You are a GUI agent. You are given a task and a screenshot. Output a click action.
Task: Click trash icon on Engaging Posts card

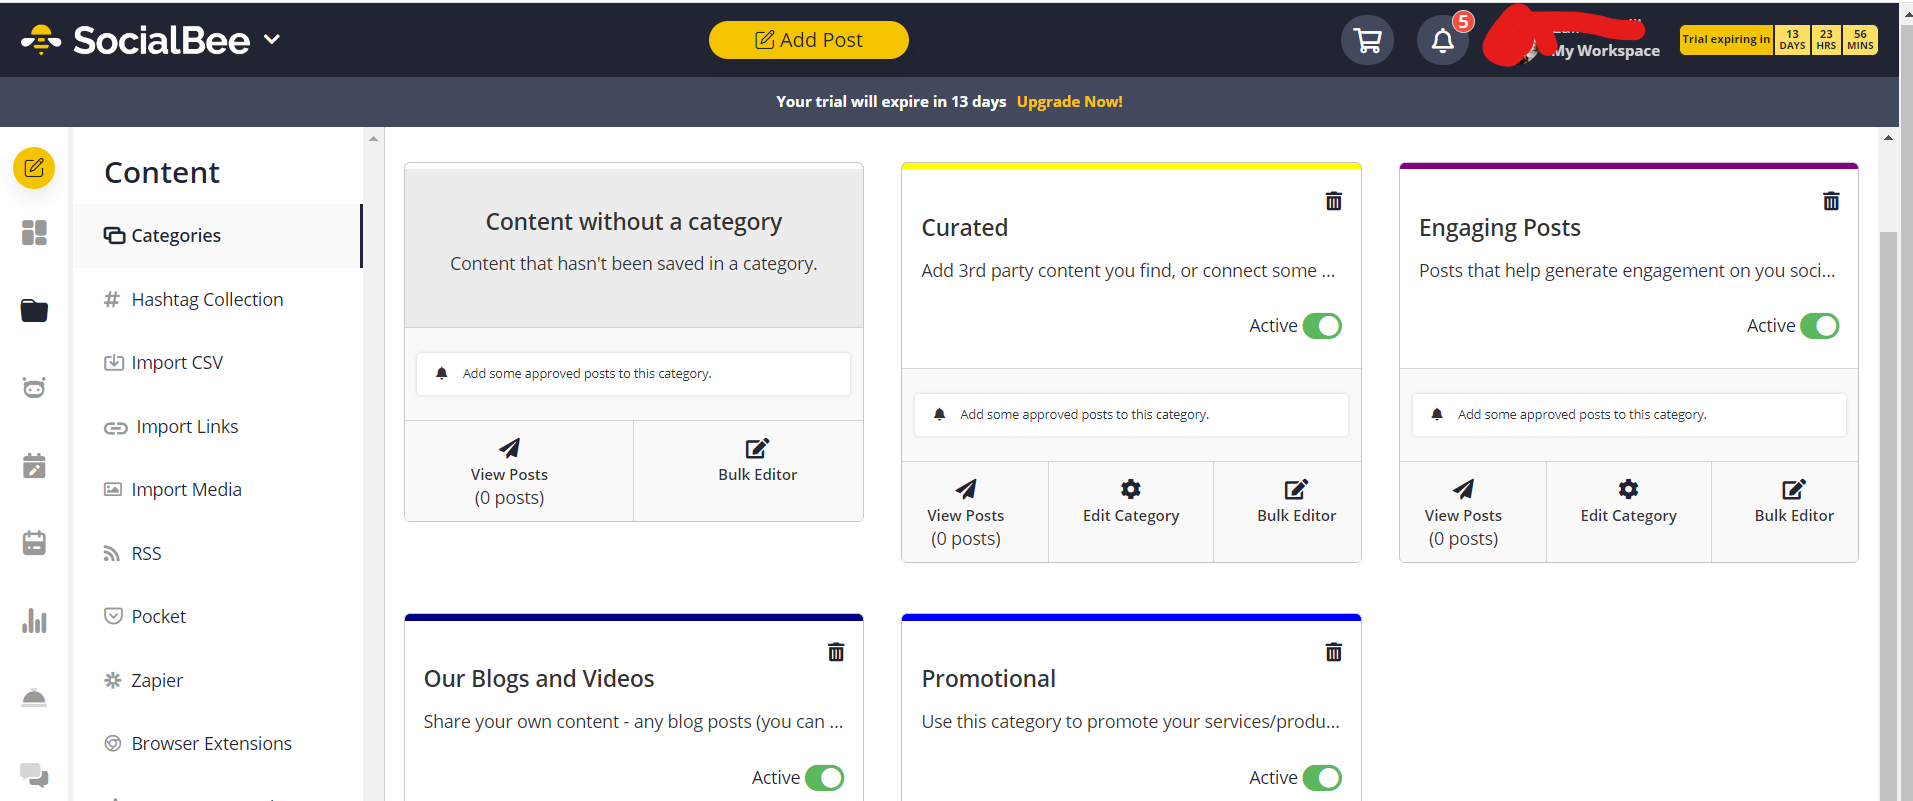[1830, 201]
